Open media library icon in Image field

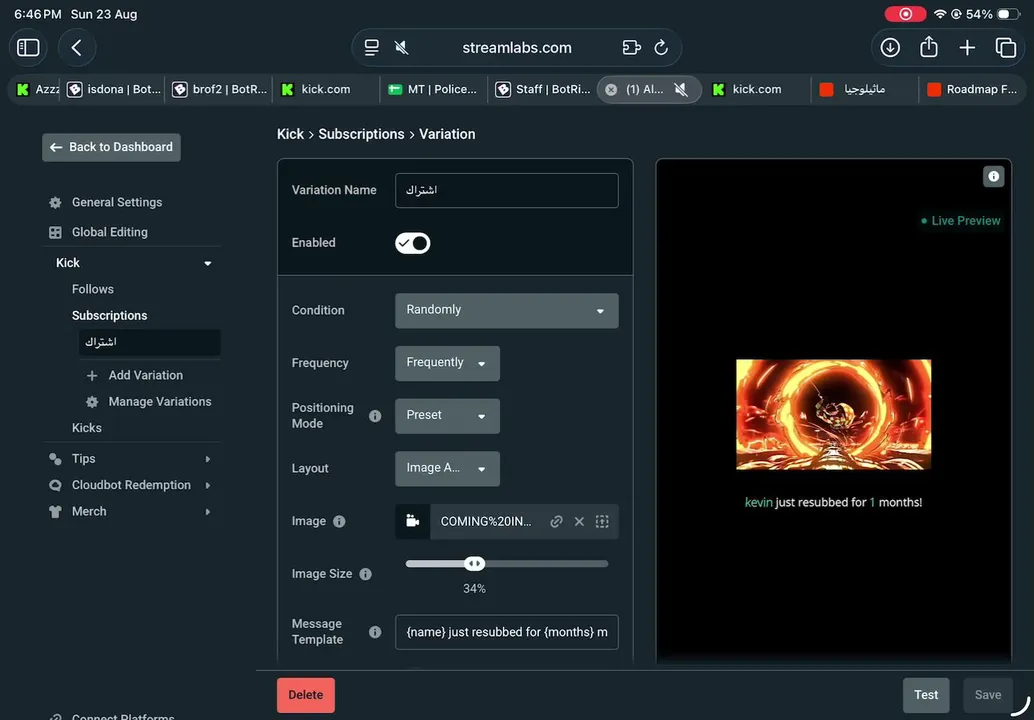[413, 522]
